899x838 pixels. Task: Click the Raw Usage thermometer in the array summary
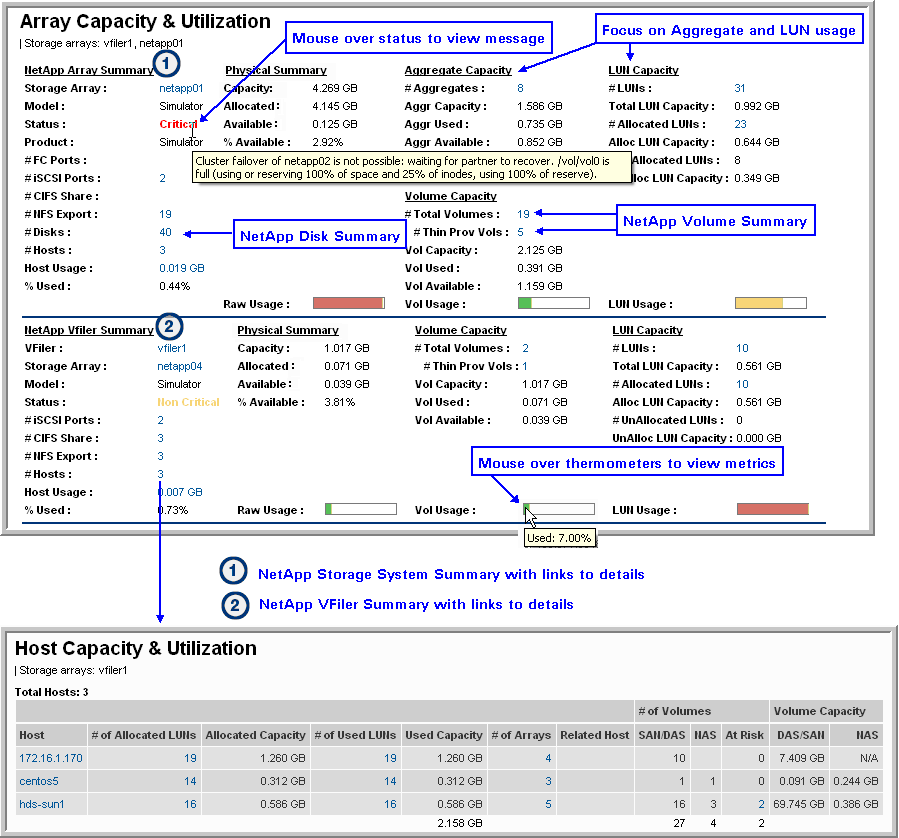(349, 303)
